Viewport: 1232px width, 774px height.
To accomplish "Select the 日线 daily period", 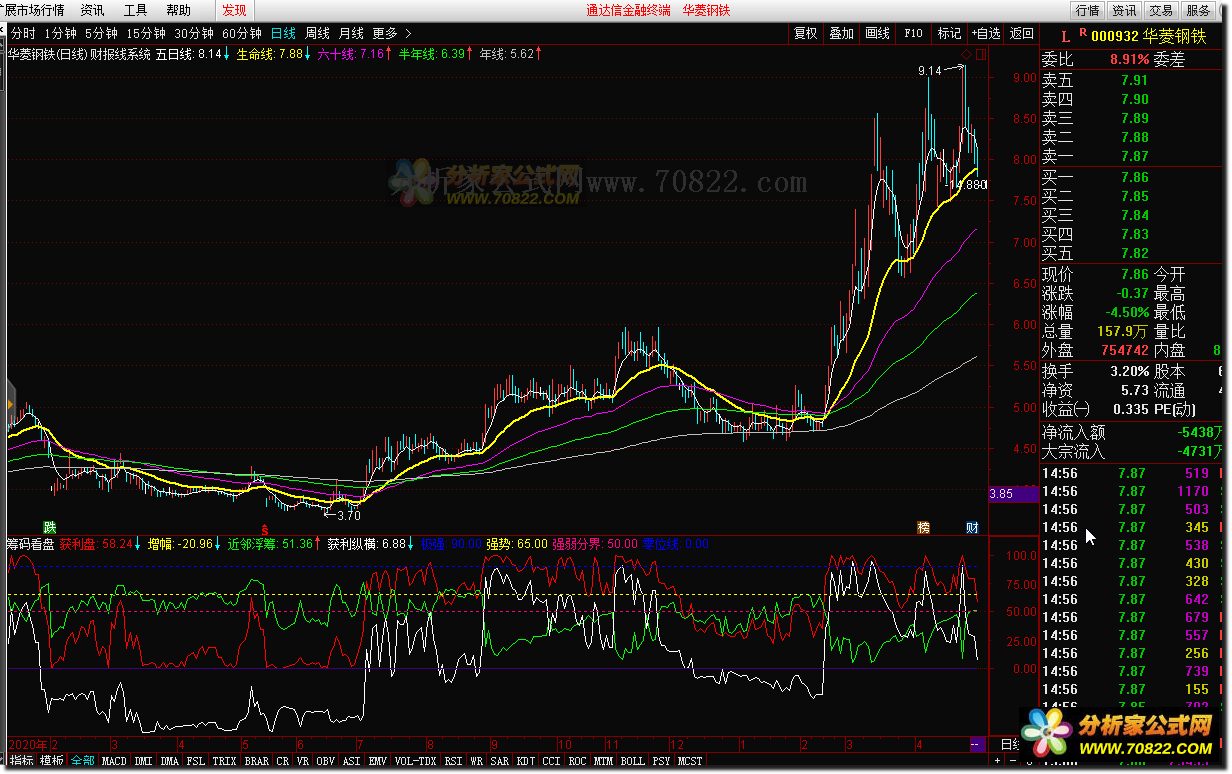I will click(283, 33).
